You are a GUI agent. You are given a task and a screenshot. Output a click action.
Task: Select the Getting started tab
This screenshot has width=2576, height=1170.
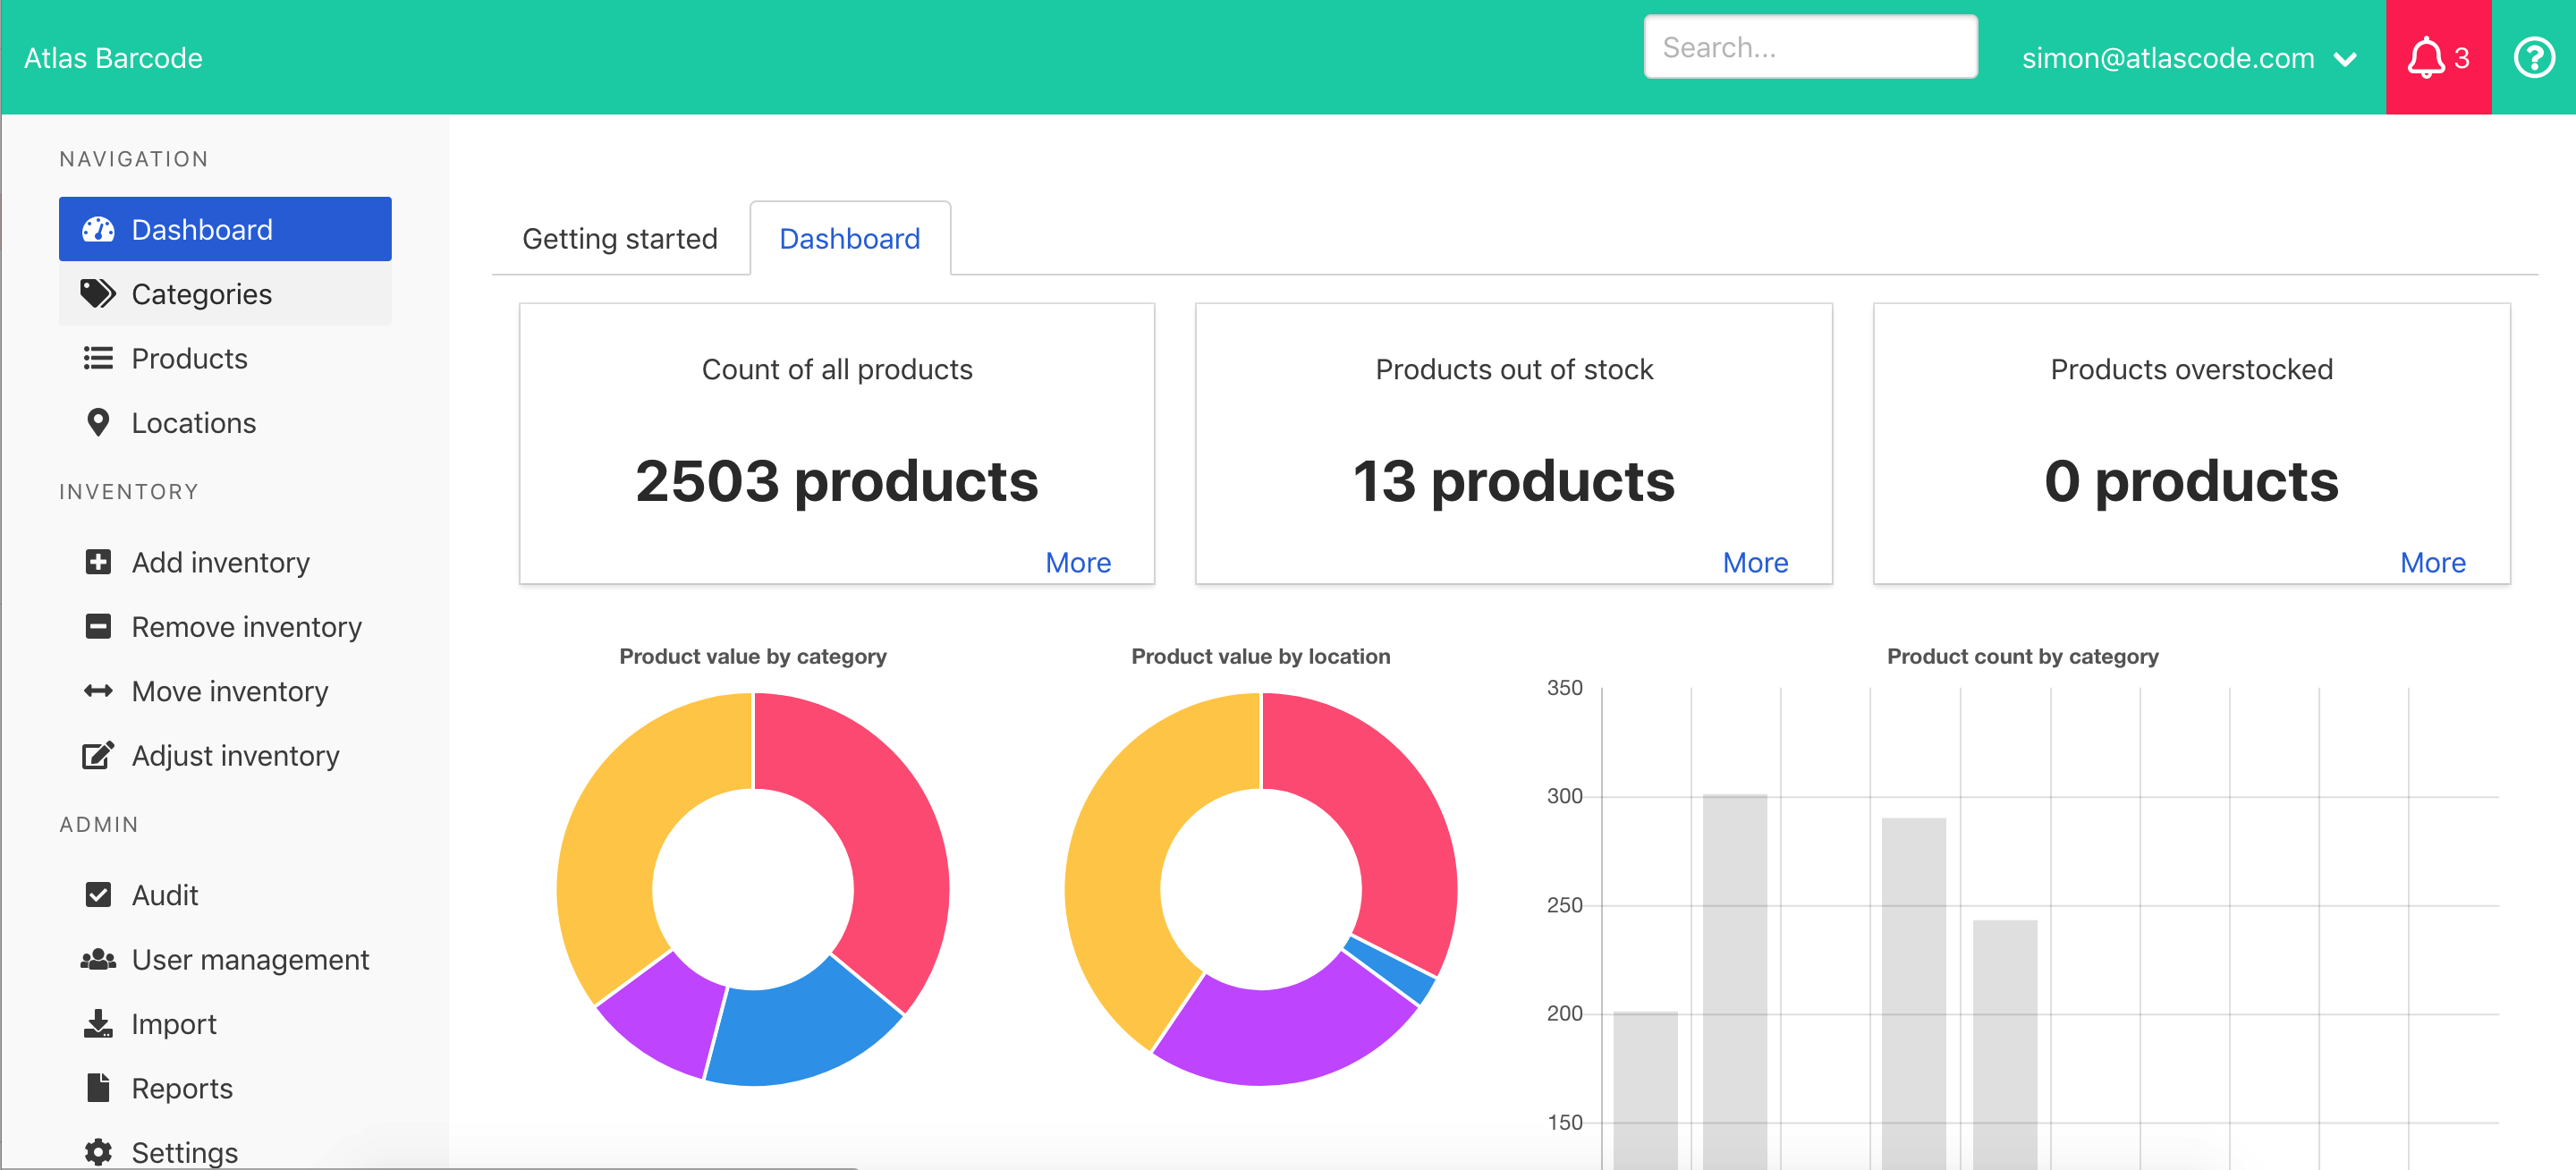point(619,237)
